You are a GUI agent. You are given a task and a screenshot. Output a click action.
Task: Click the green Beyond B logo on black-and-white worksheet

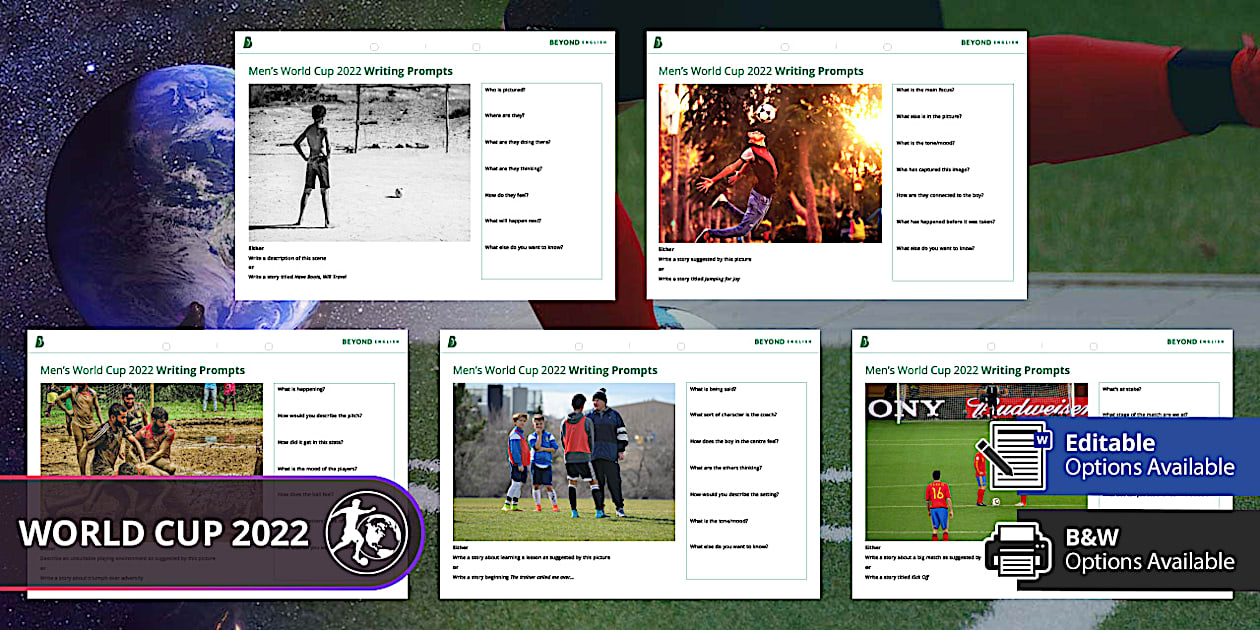click(246, 42)
